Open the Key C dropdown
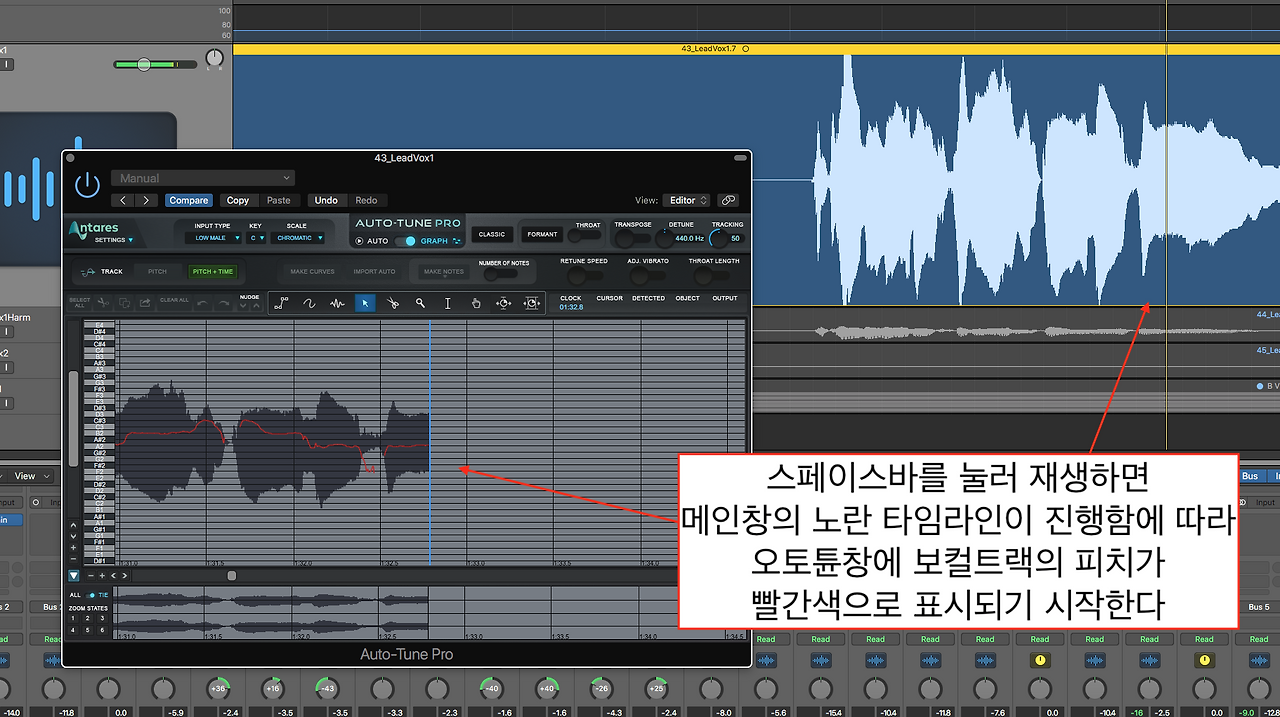Viewport: 1280px width, 717px height. (x=257, y=238)
